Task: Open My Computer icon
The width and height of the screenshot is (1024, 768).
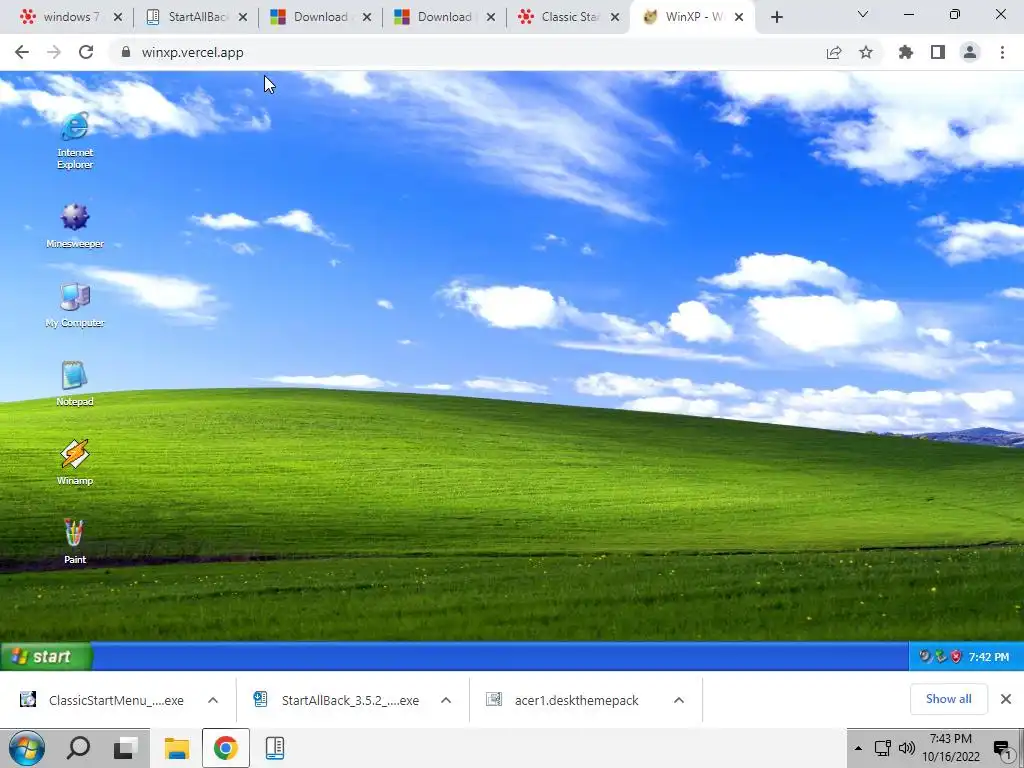Action: coord(74,304)
